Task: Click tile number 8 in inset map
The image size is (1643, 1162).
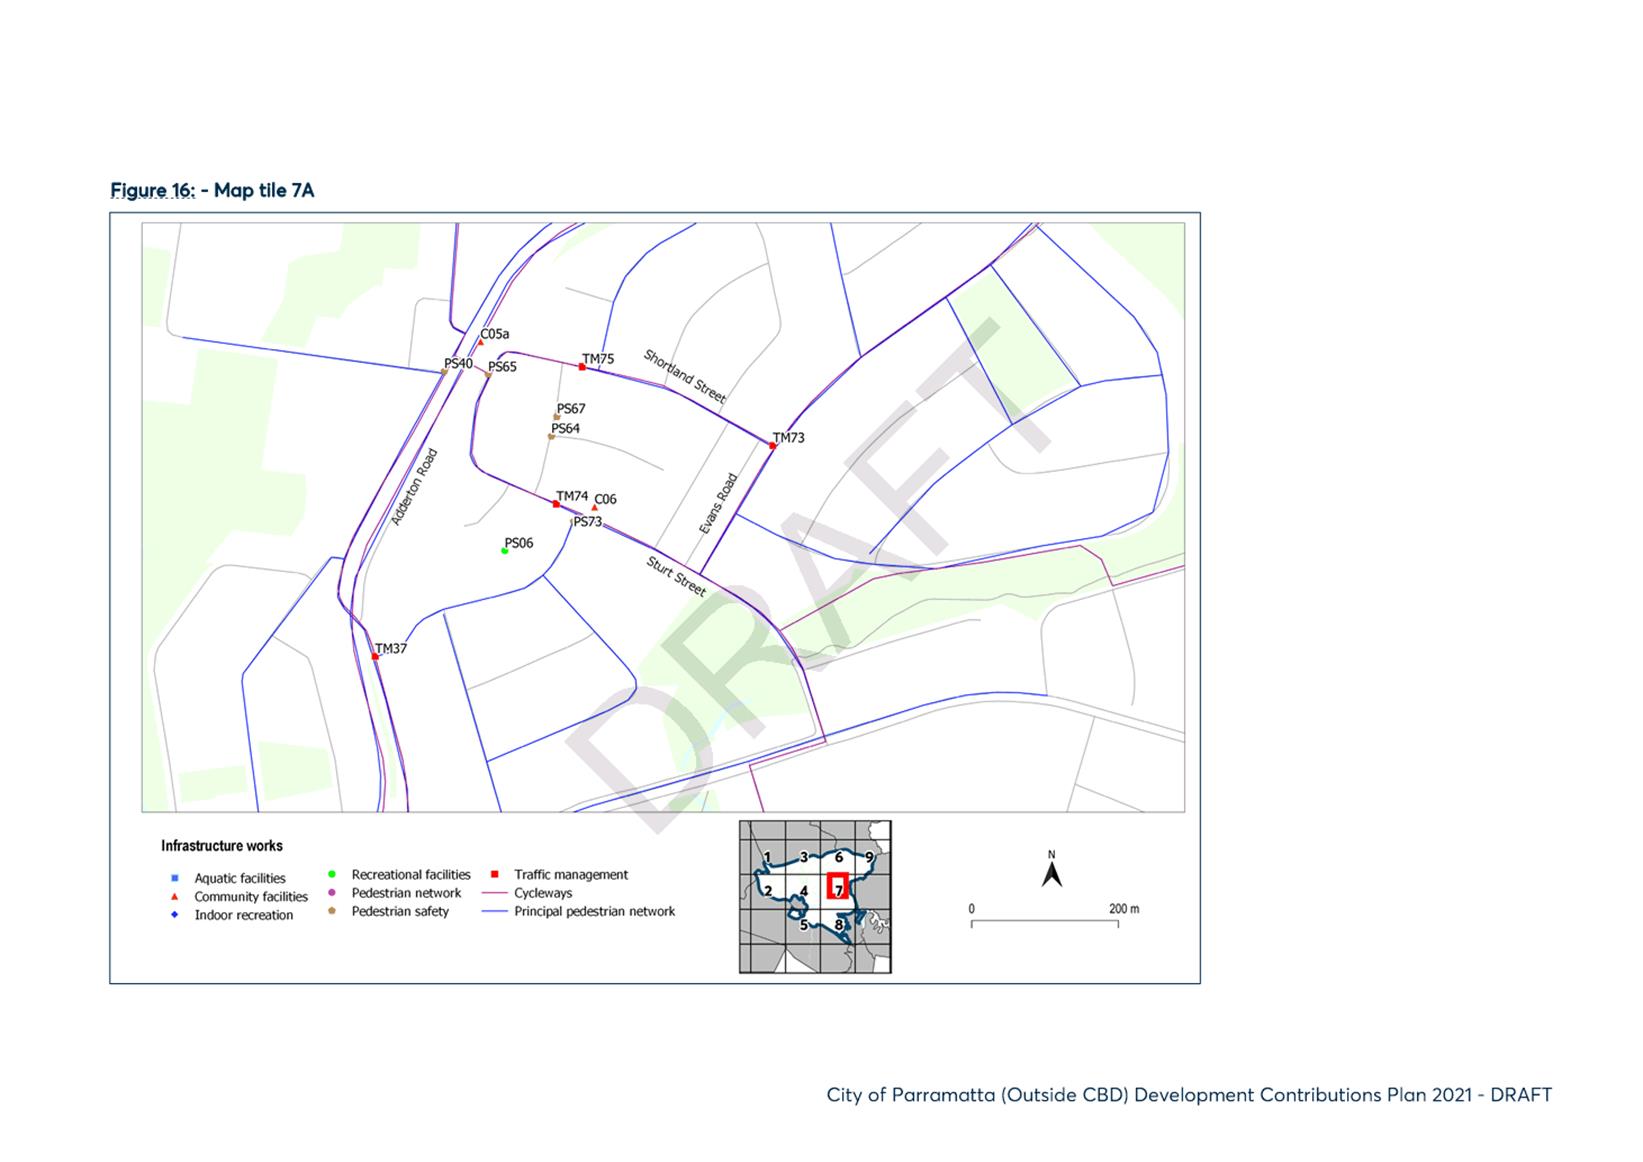Action: coord(839,925)
